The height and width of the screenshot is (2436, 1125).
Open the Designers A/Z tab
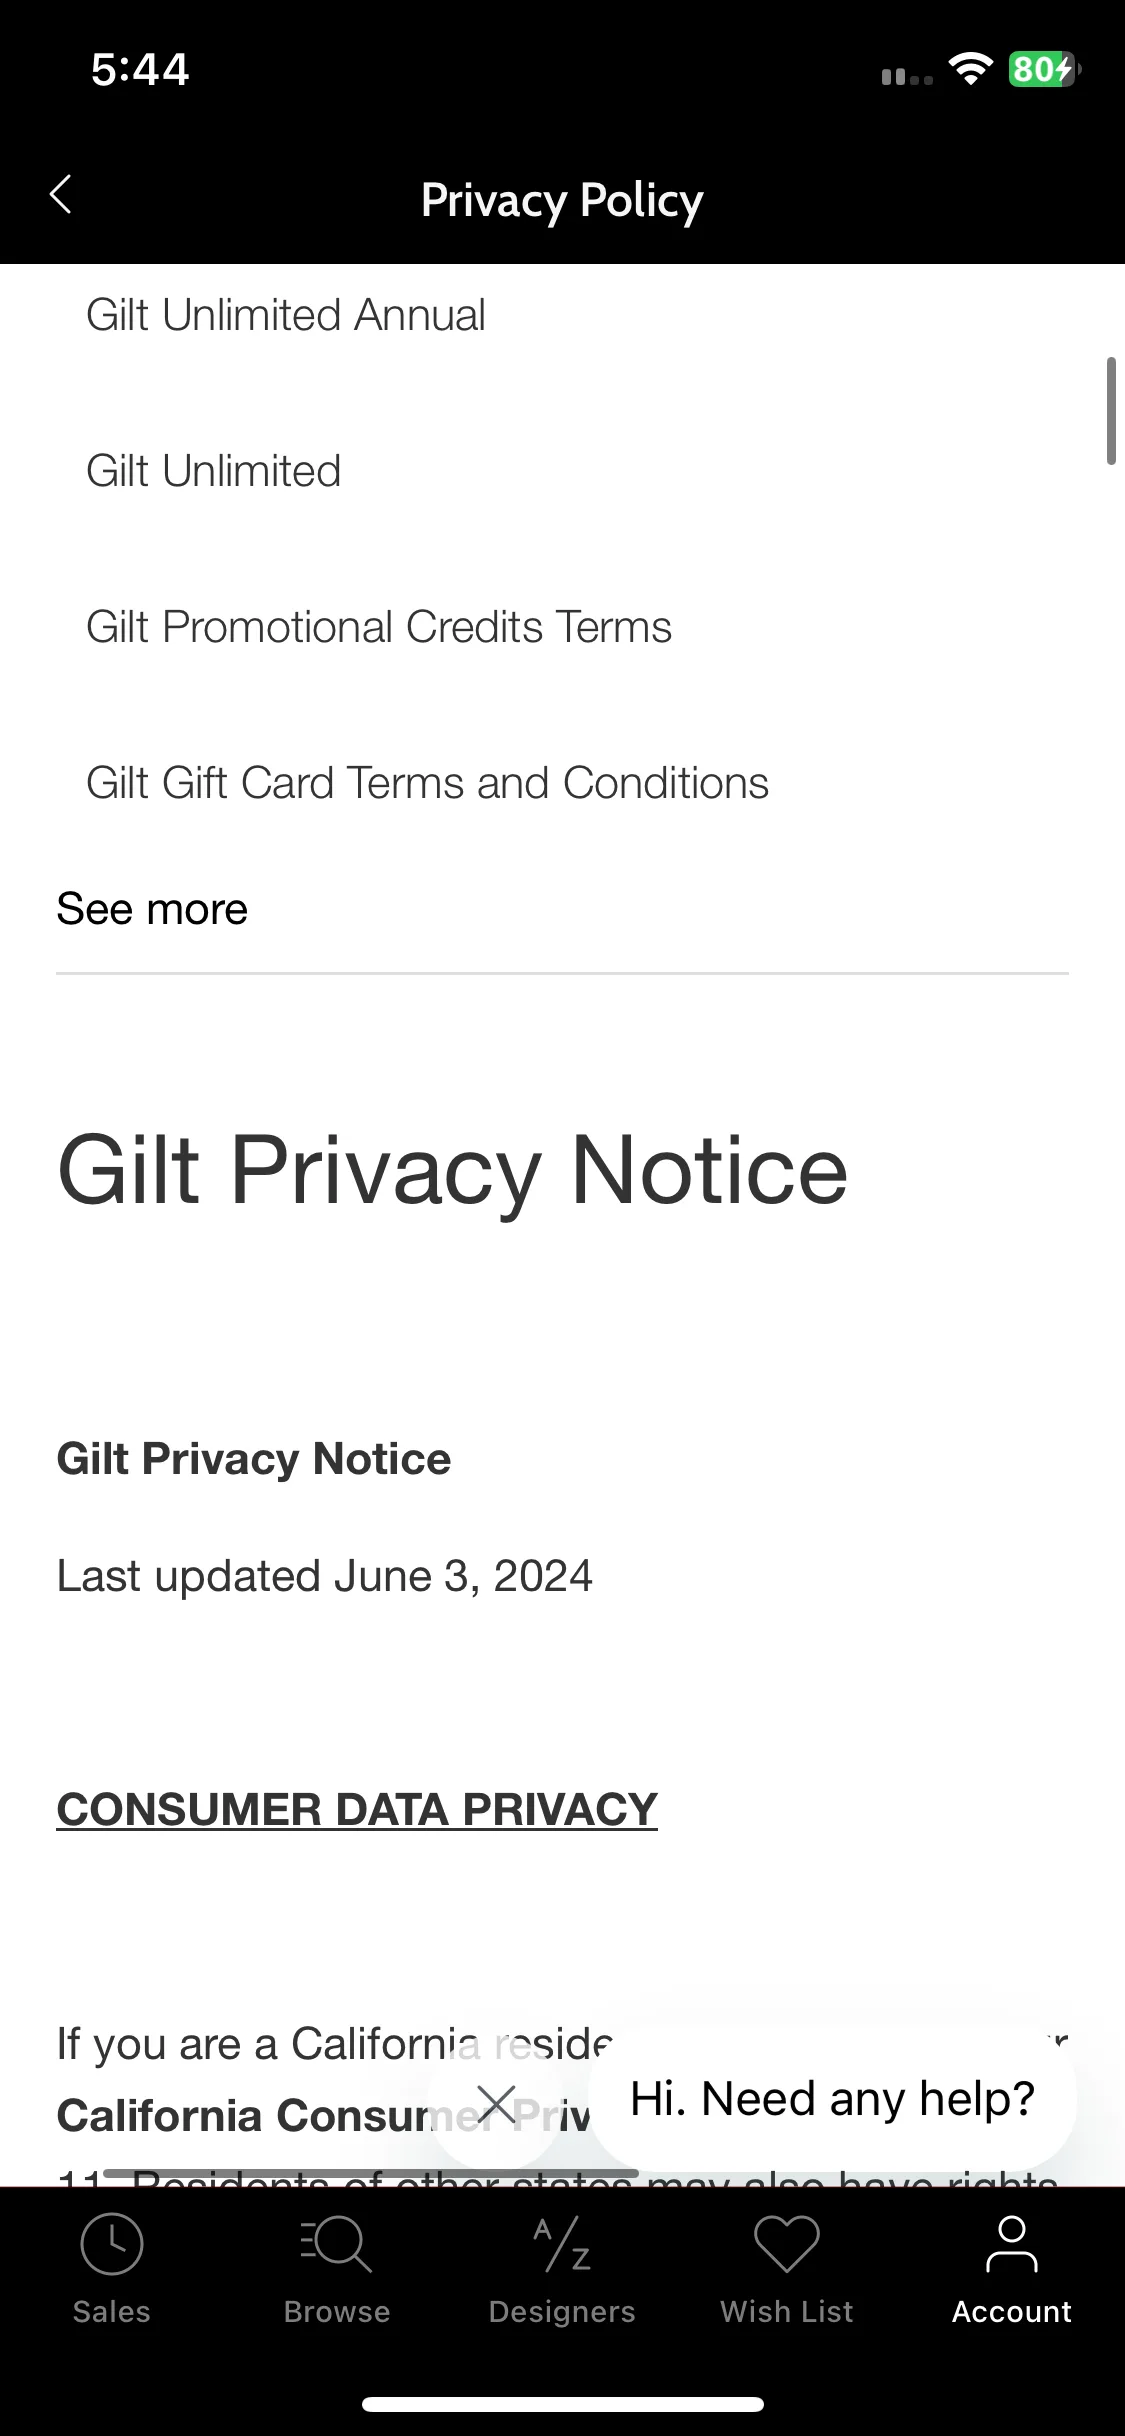click(x=562, y=2269)
